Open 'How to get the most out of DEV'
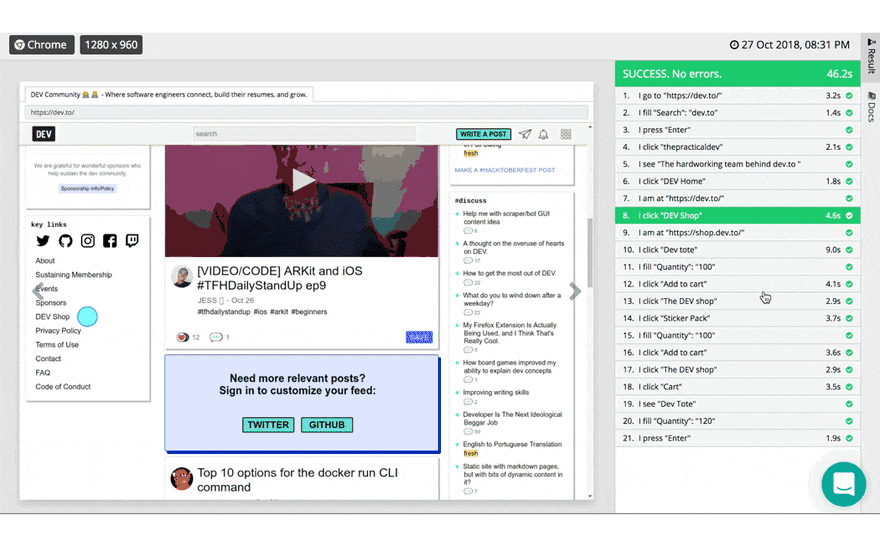Viewport: 880px width, 546px height. pyautogui.click(x=509, y=273)
